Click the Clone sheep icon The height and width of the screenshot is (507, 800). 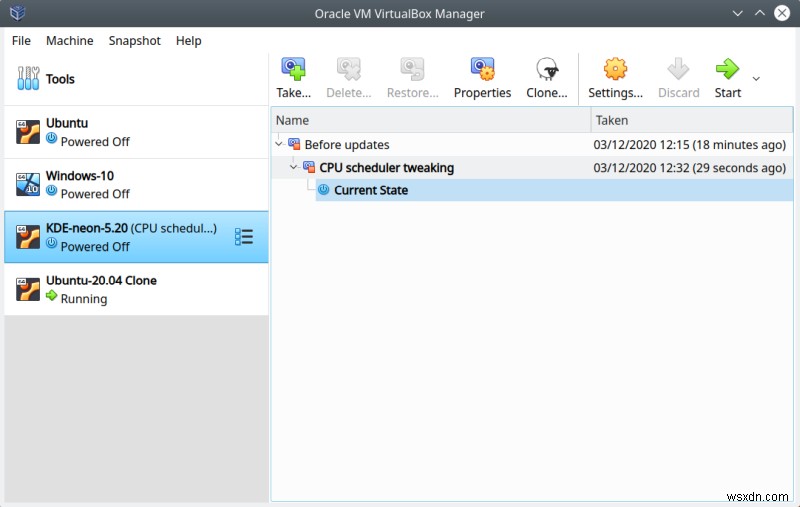tap(547, 69)
